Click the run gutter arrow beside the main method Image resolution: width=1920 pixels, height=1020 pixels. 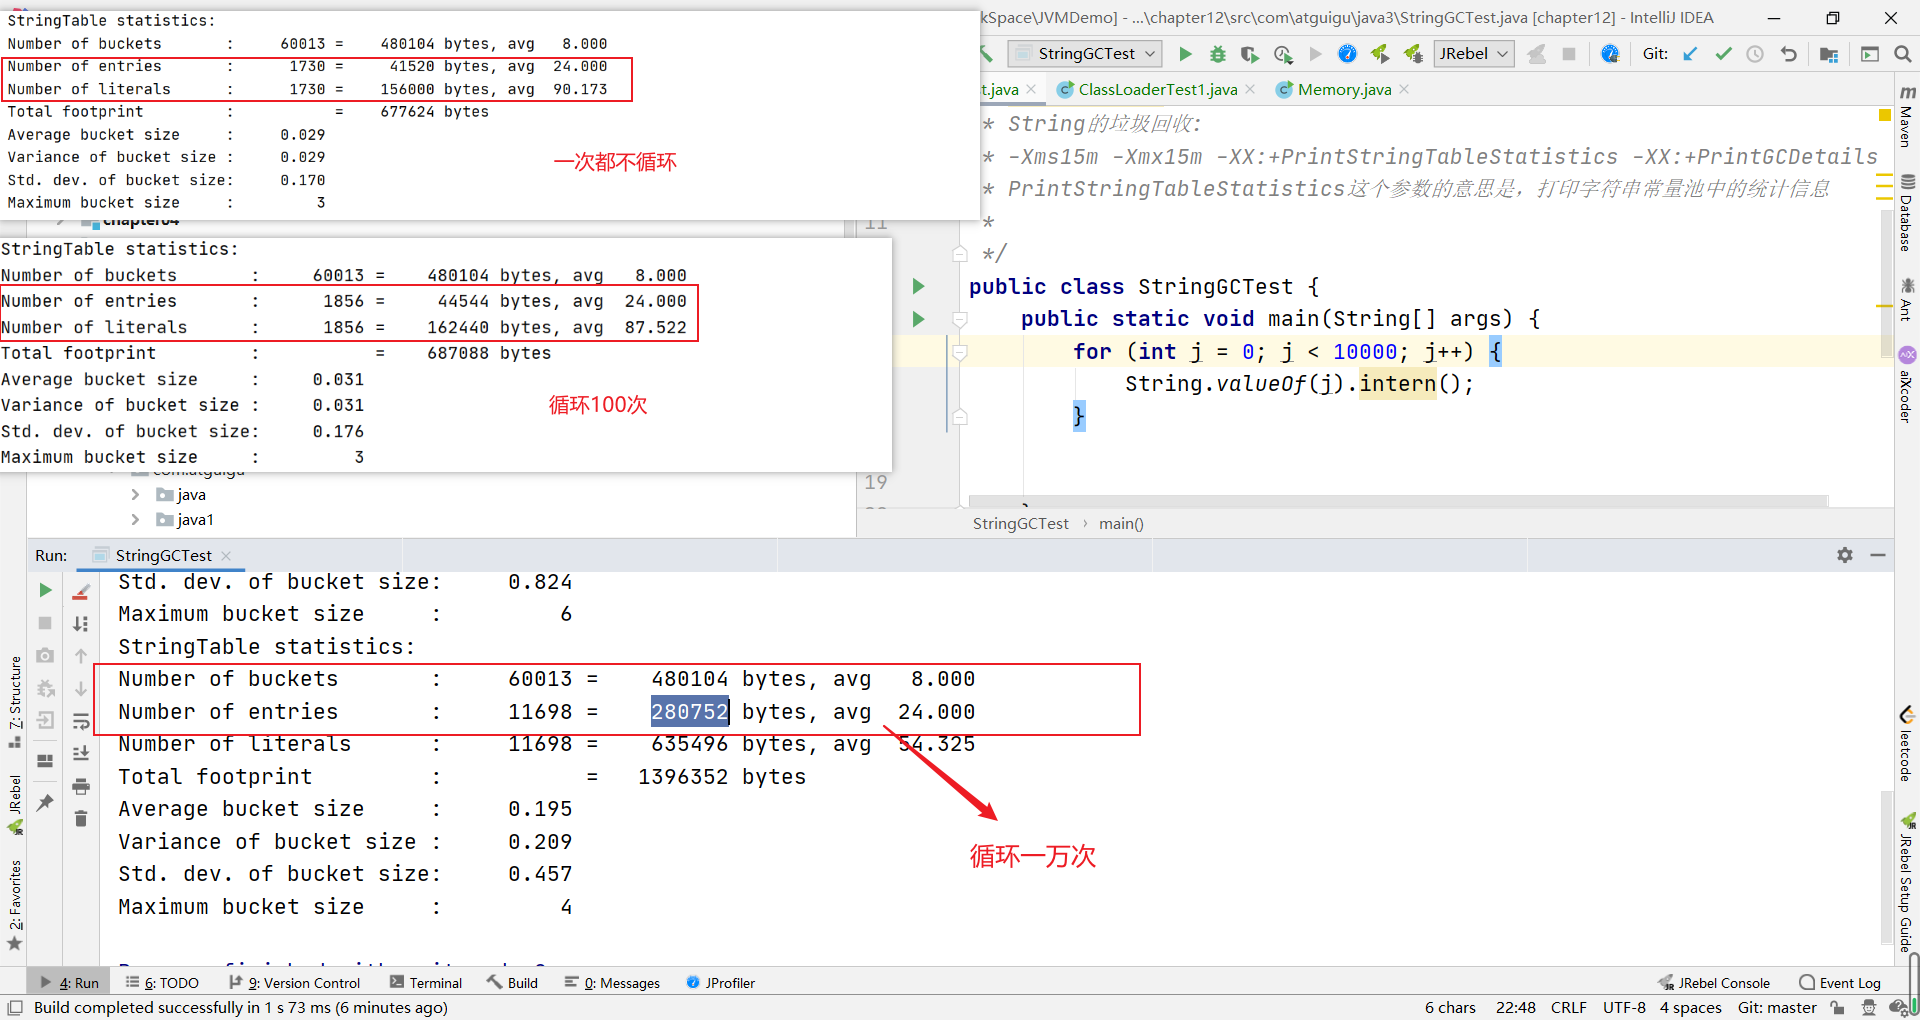coord(918,319)
